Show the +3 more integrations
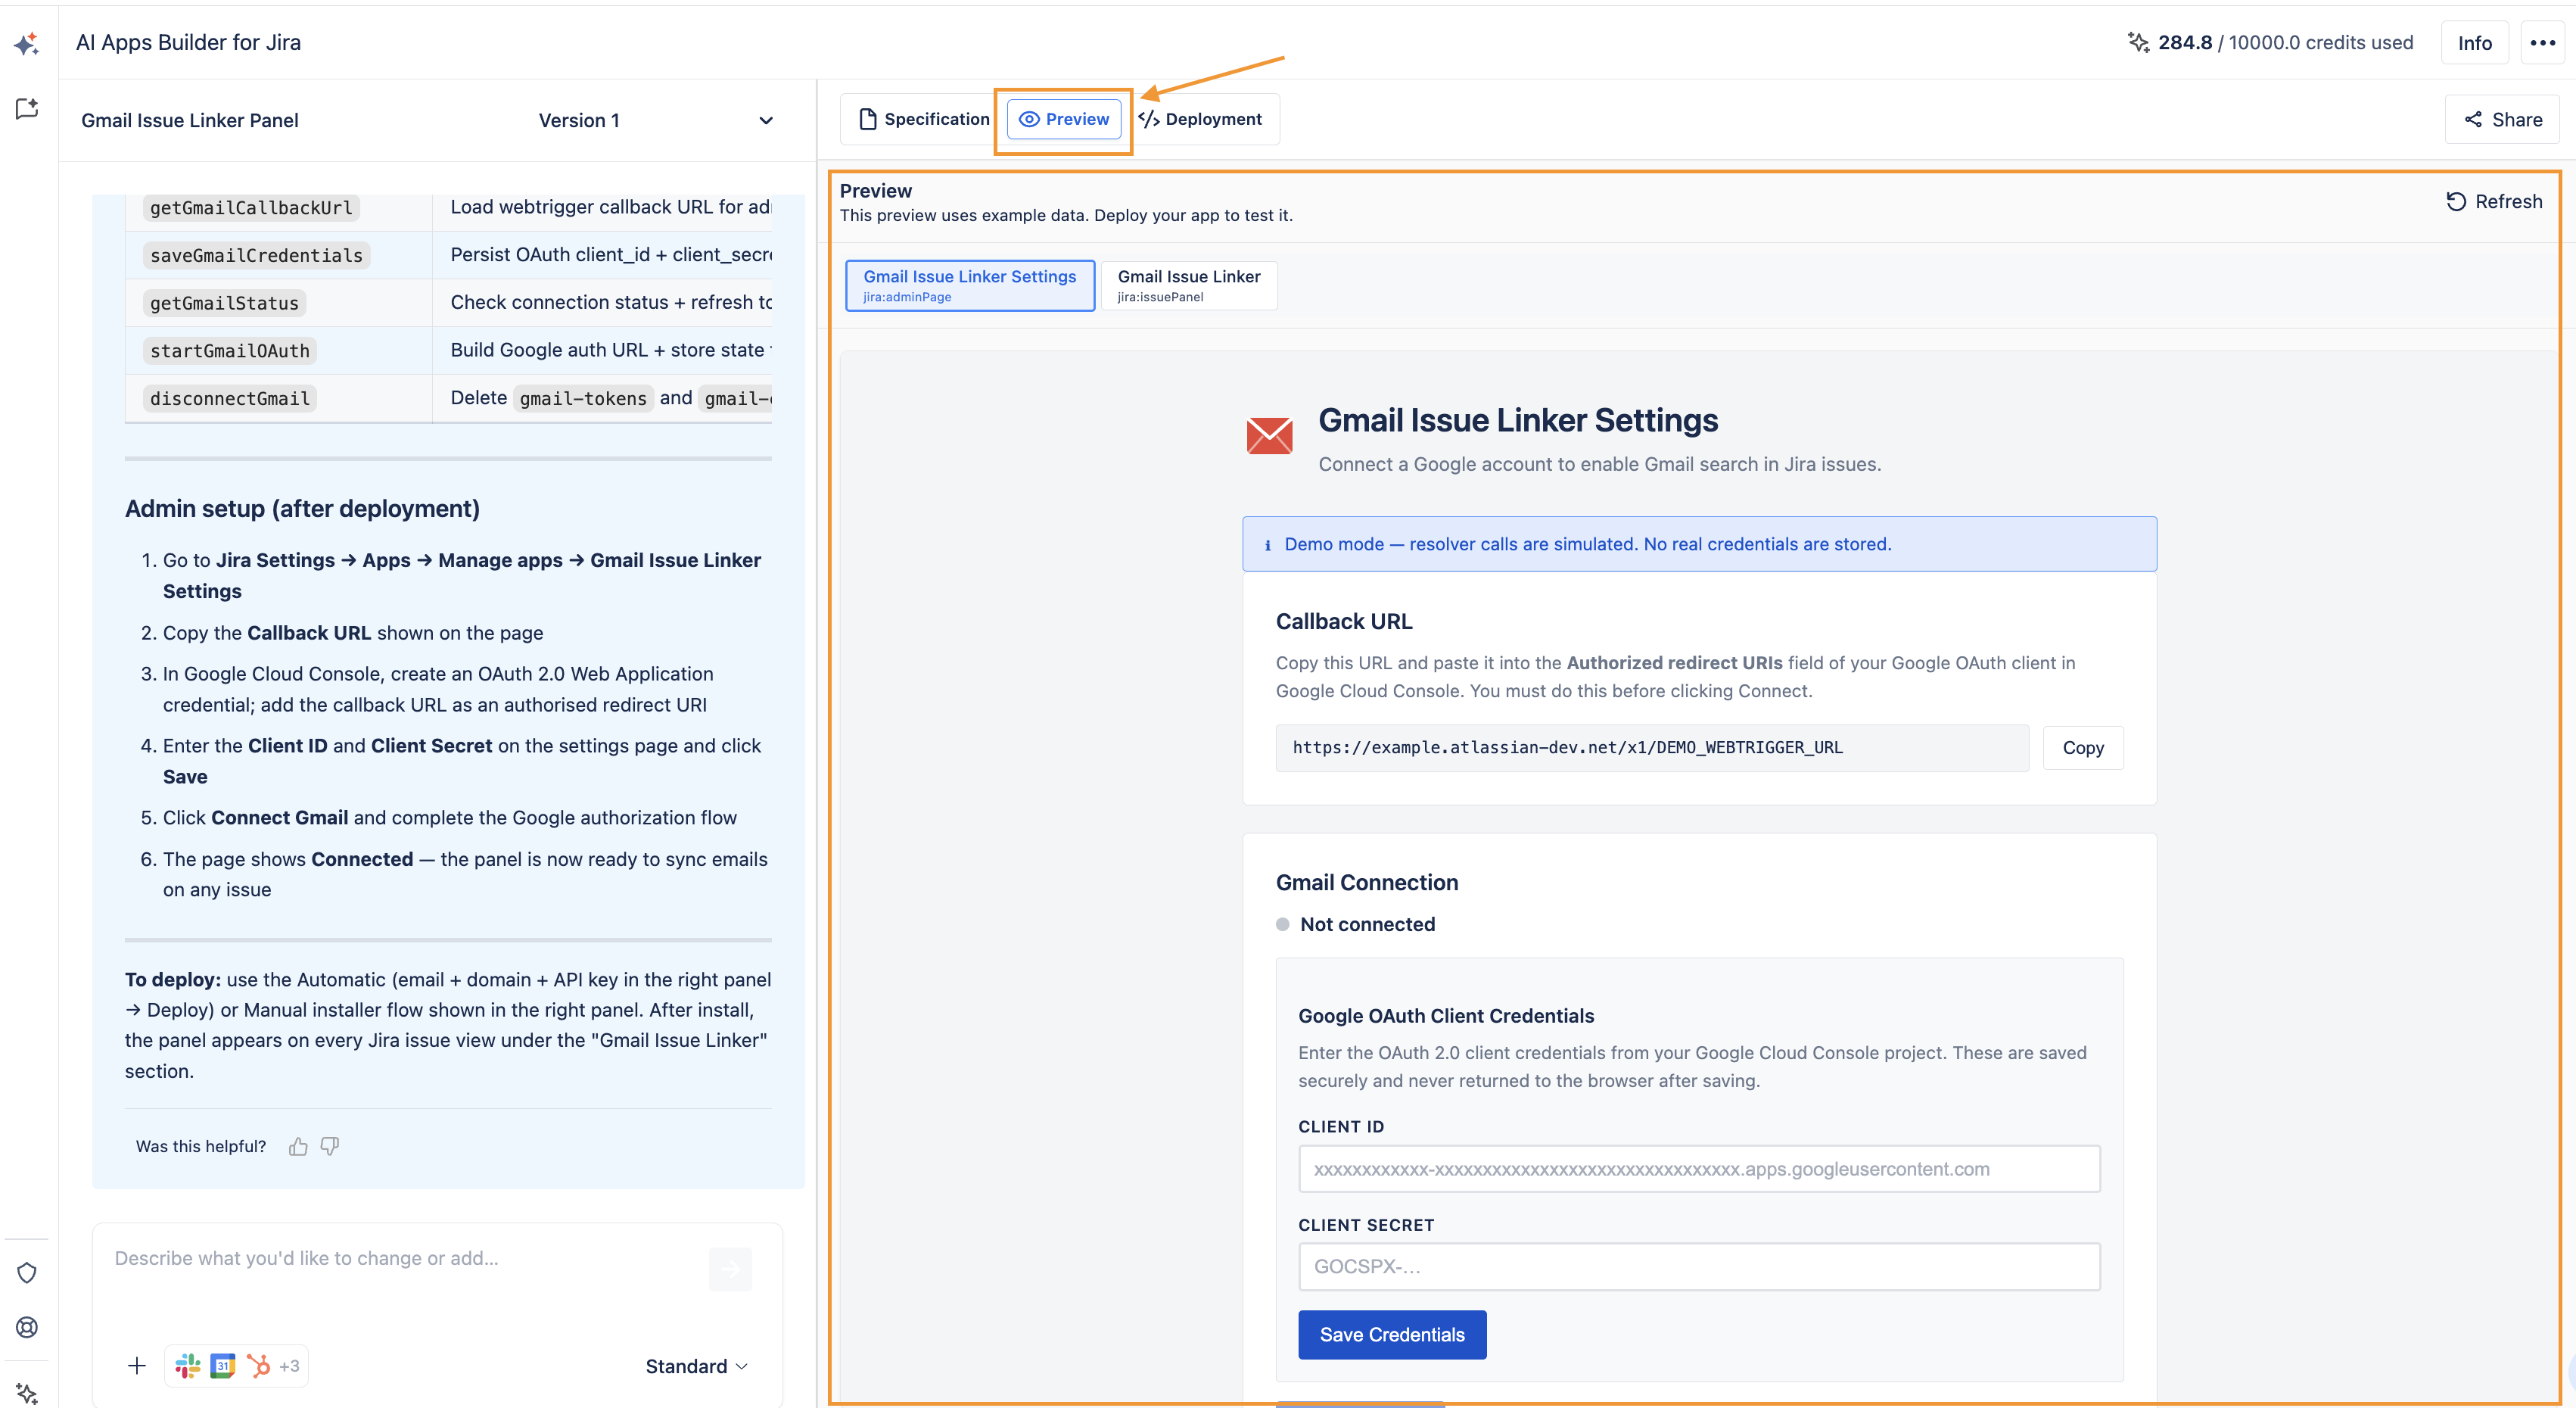The image size is (2576, 1408). [289, 1366]
